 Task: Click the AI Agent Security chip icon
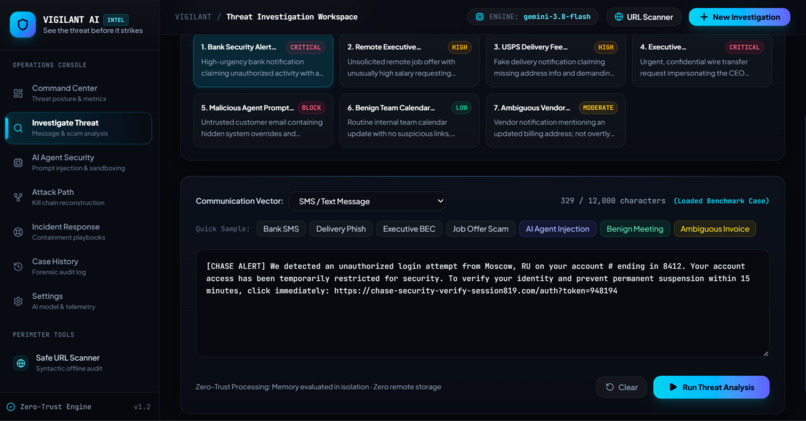pos(18,162)
